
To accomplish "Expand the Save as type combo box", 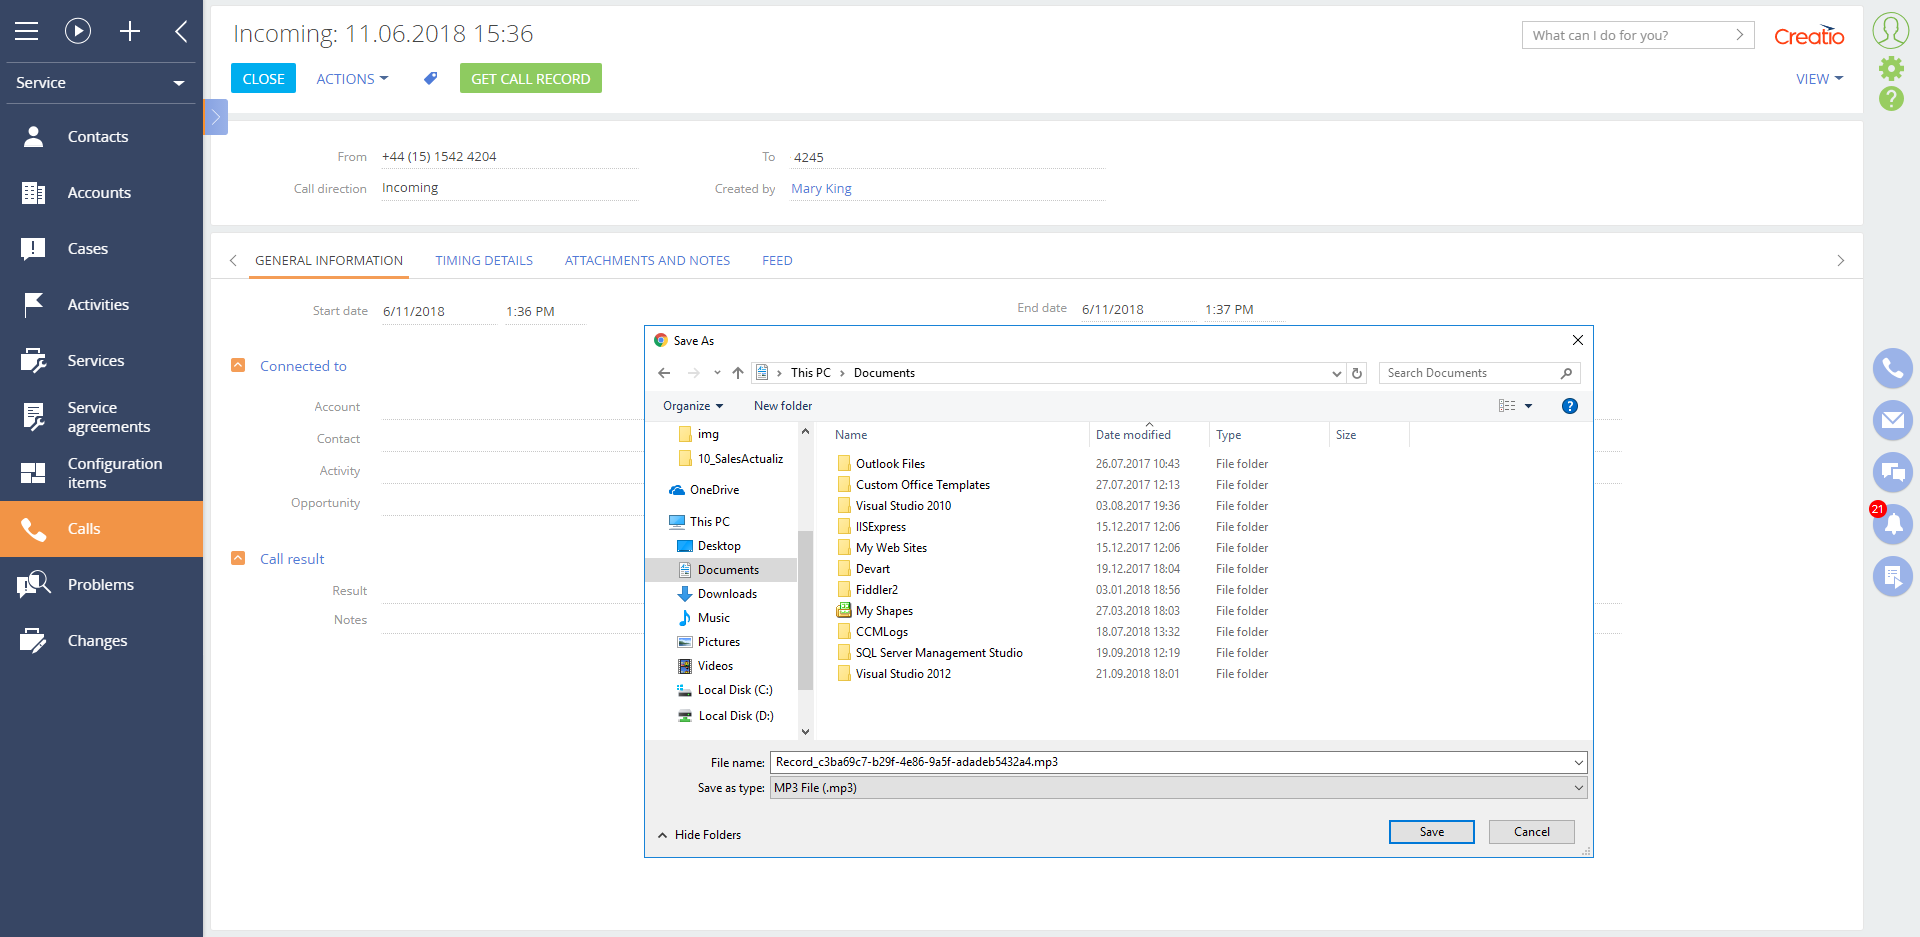I will click(x=1177, y=788).
